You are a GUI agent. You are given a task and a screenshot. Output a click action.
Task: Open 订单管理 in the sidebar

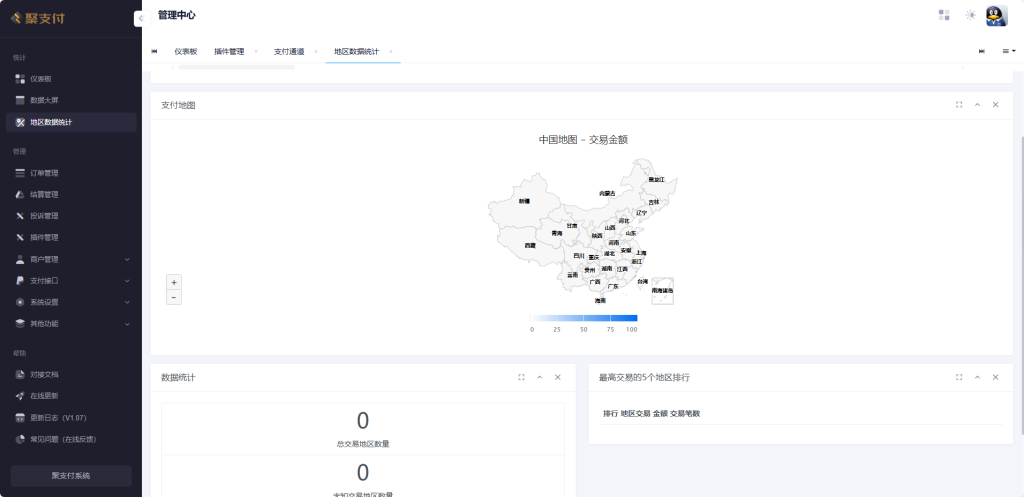(x=71, y=173)
